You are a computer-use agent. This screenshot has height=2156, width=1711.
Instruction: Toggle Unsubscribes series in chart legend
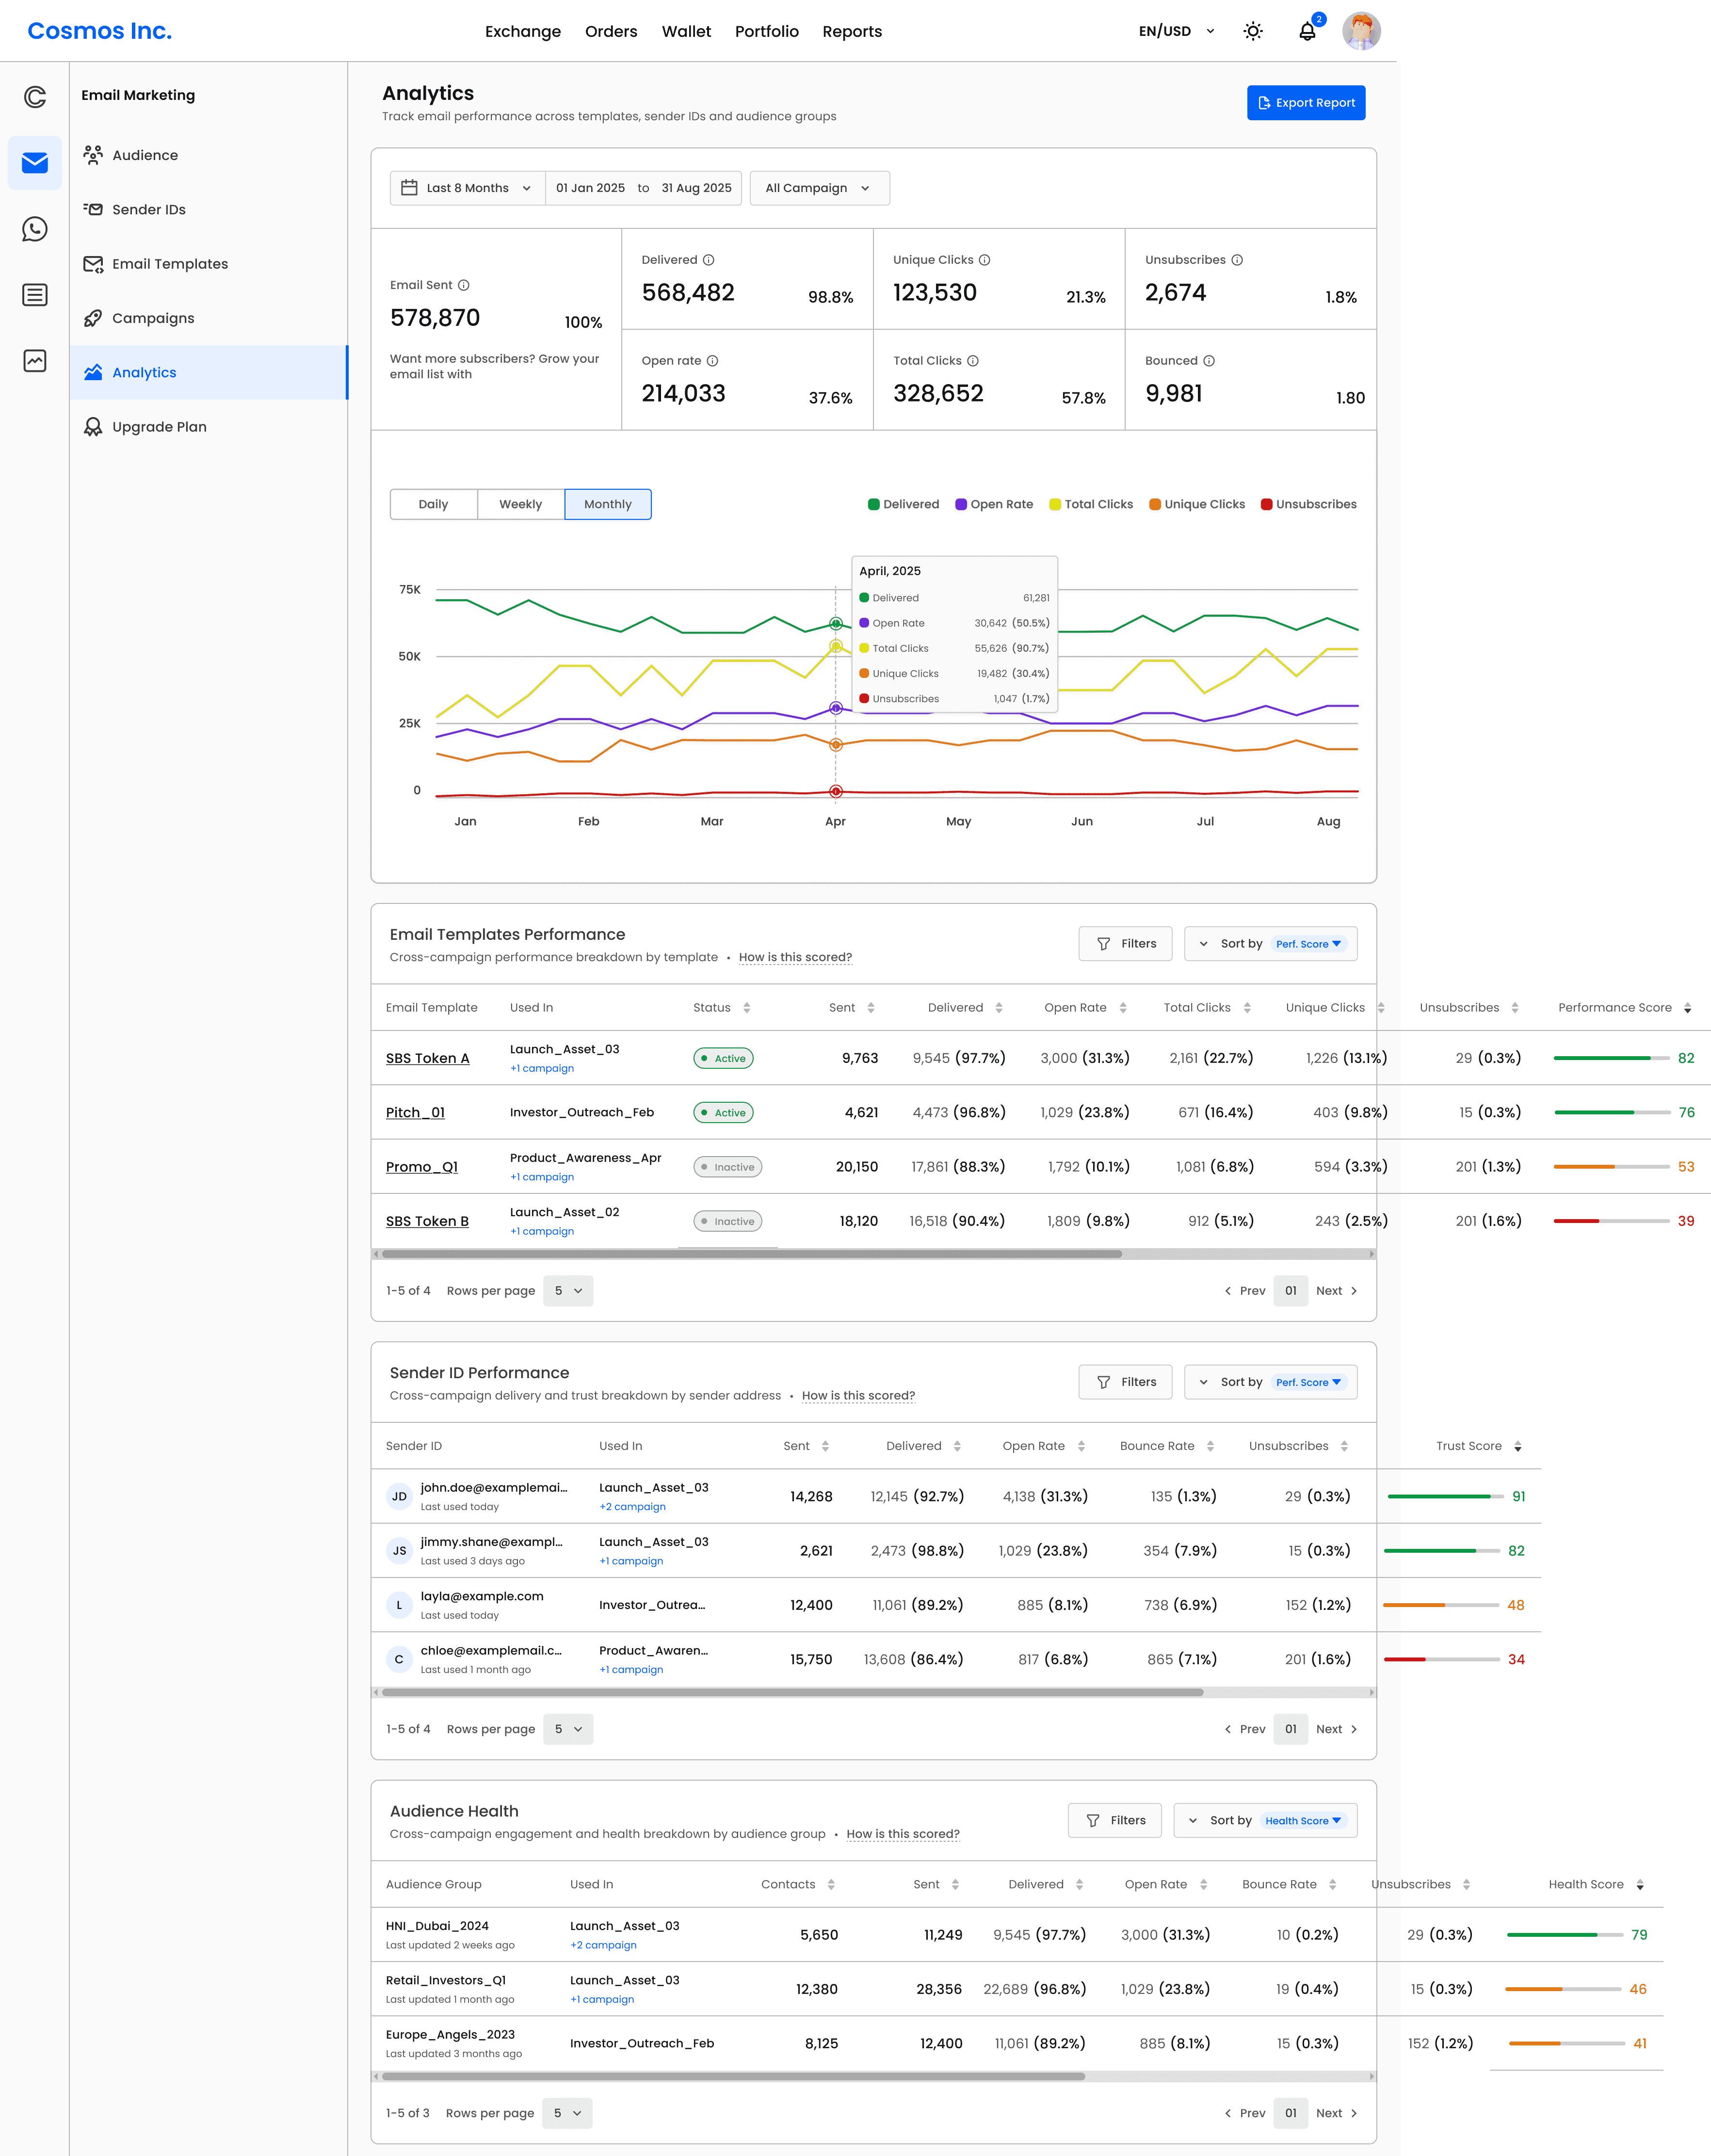[1309, 504]
